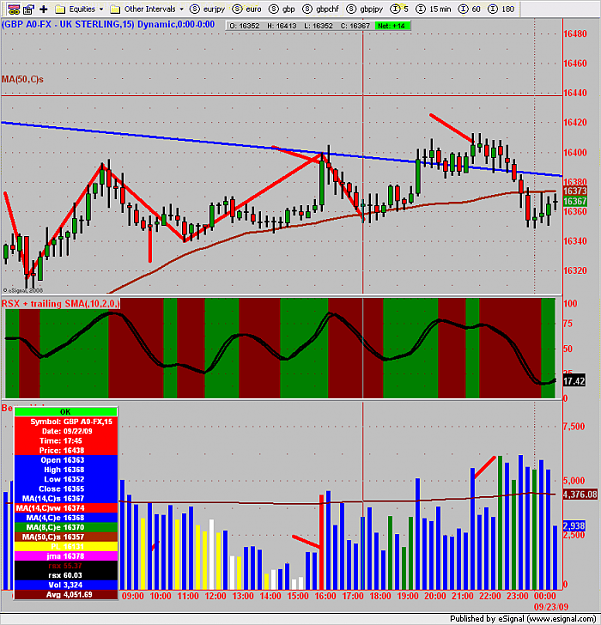Click 'Date: 09/22/09' row in data window
This screenshot has height=625, width=601.
66,431
